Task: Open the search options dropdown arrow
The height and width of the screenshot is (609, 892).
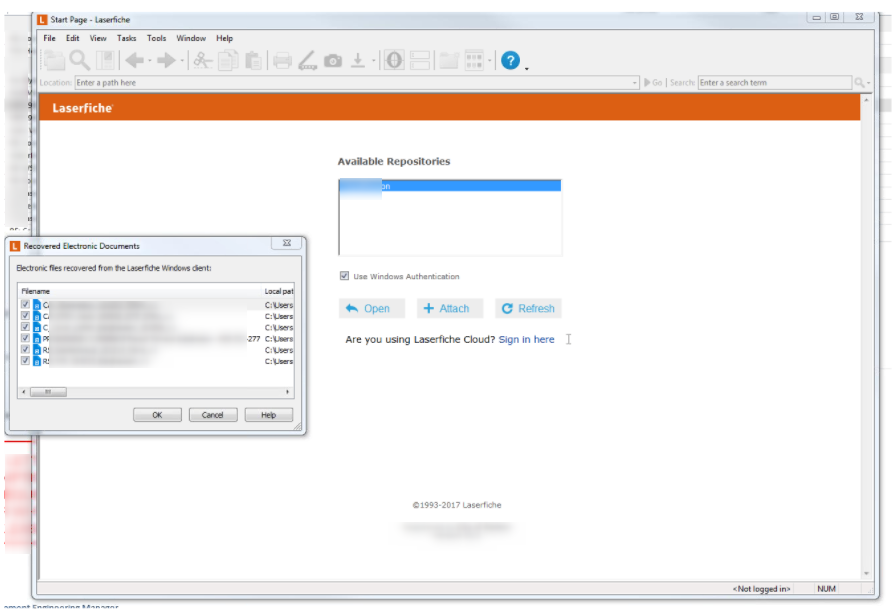Action: (869, 84)
